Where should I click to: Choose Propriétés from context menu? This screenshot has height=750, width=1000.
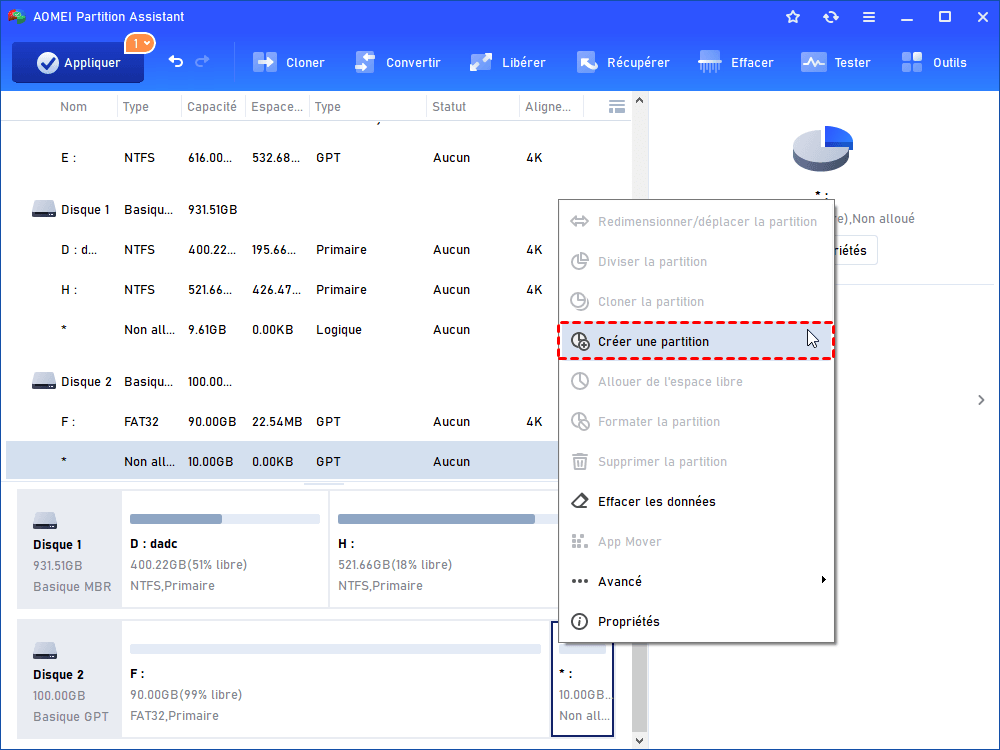pos(696,621)
